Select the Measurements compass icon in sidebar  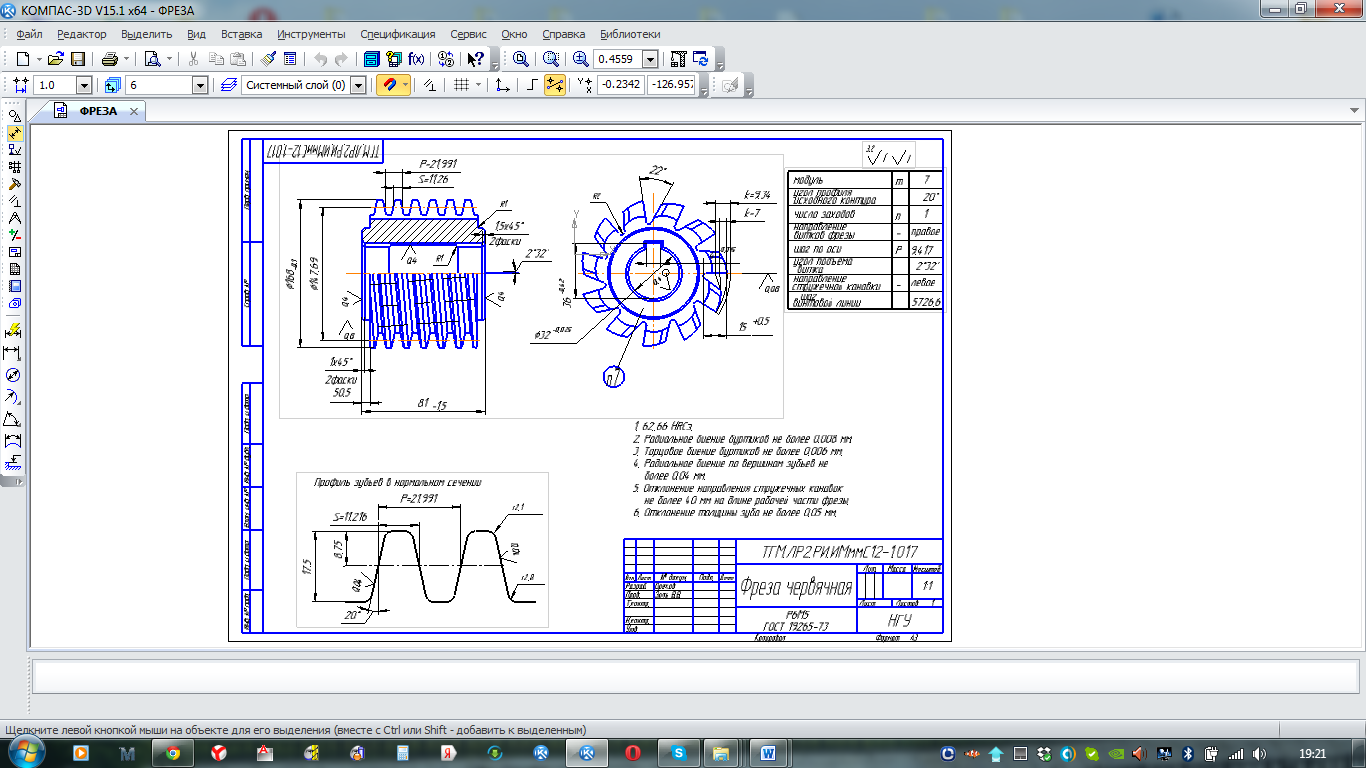(x=14, y=218)
